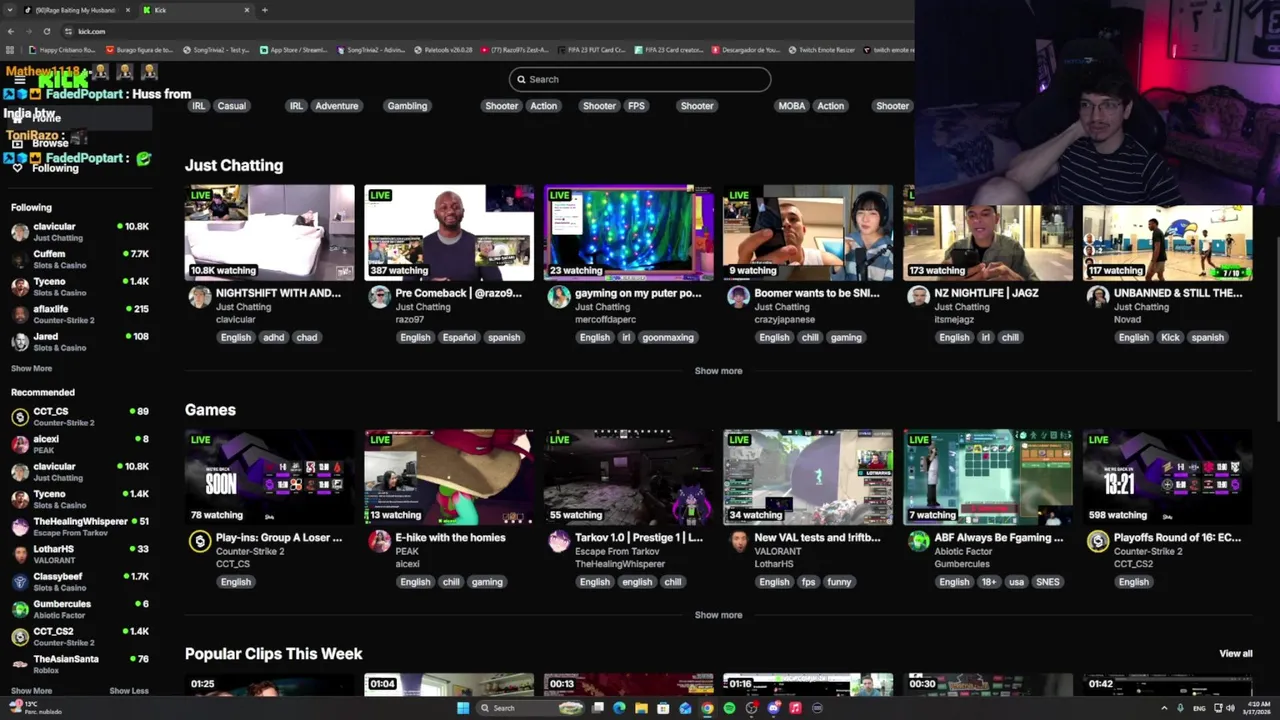The image size is (1280, 720).
Task: Click the goonmaxing tag
Action: 668,337
